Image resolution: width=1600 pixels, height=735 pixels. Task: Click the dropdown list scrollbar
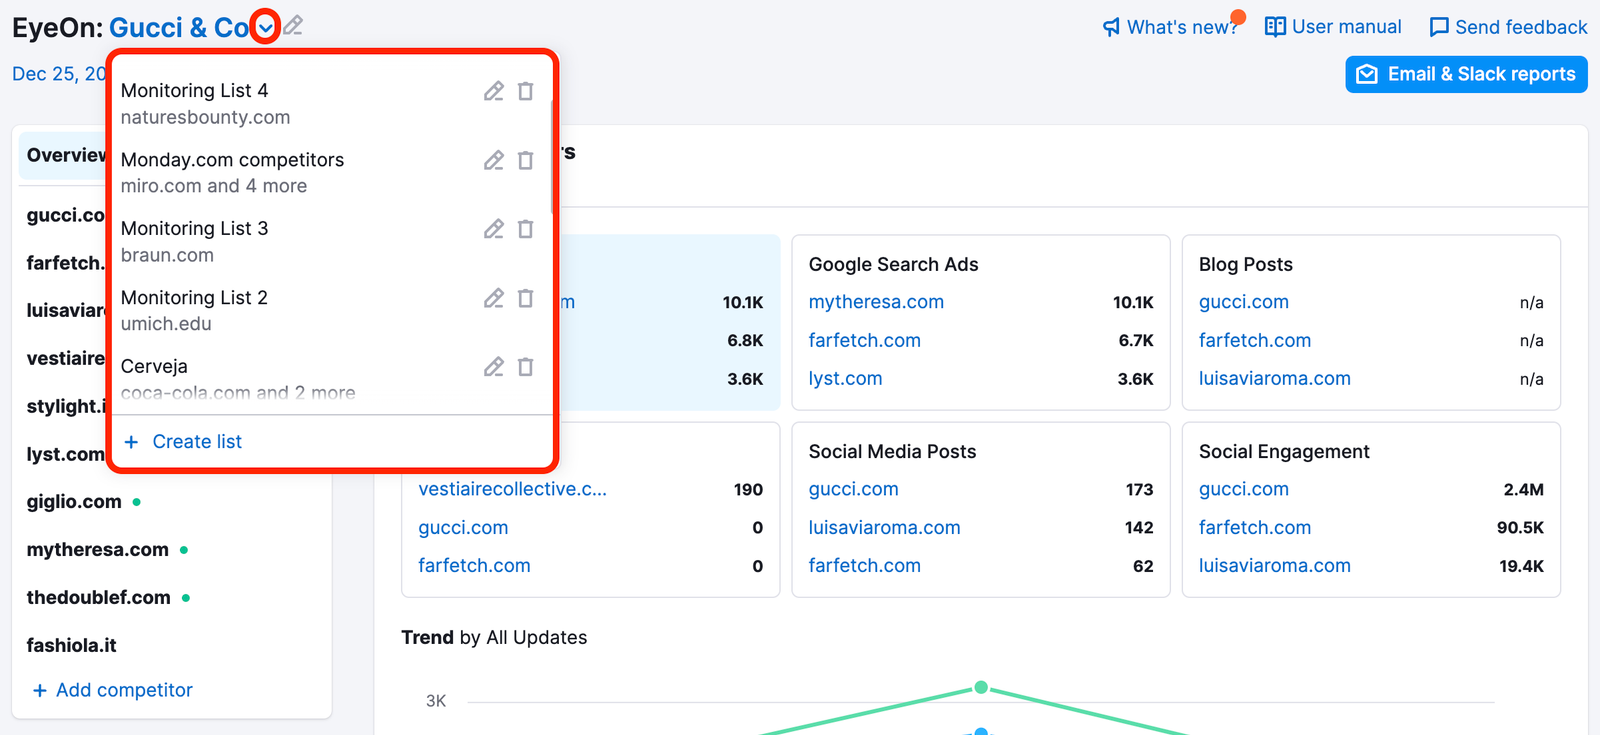tap(552, 156)
